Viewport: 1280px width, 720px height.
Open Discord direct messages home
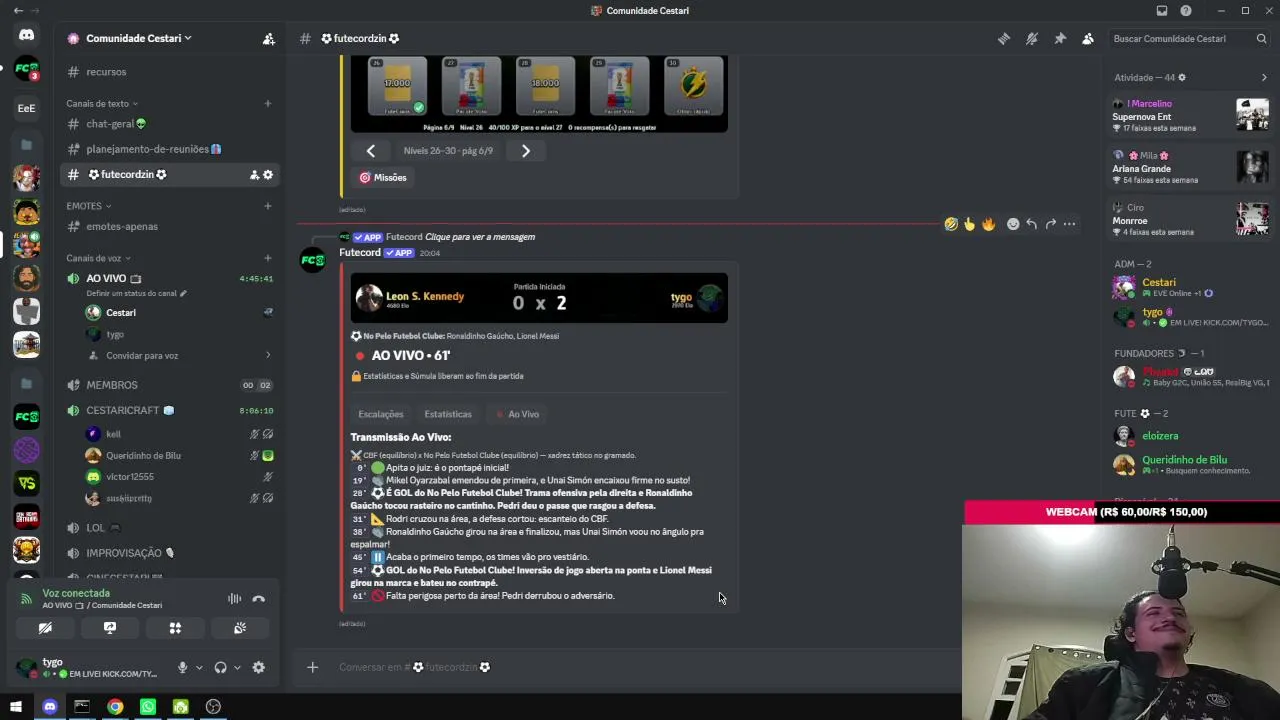click(27, 35)
